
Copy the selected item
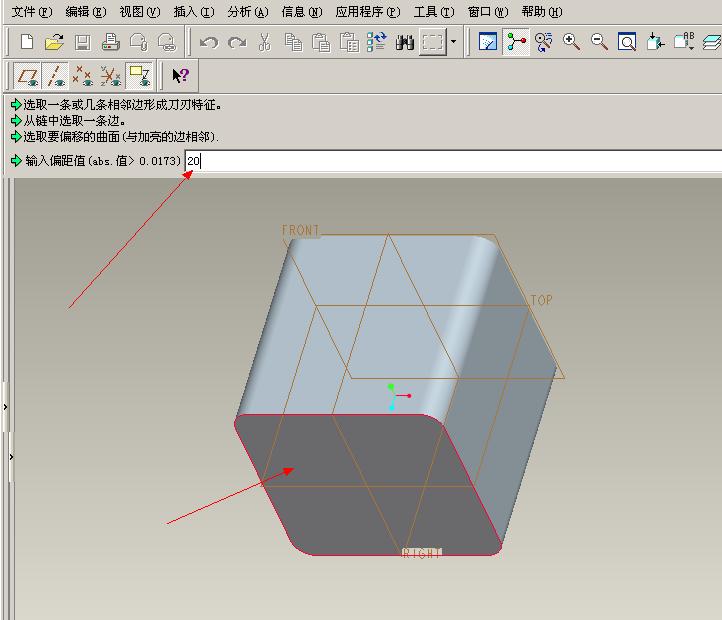(x=293, y=42)
